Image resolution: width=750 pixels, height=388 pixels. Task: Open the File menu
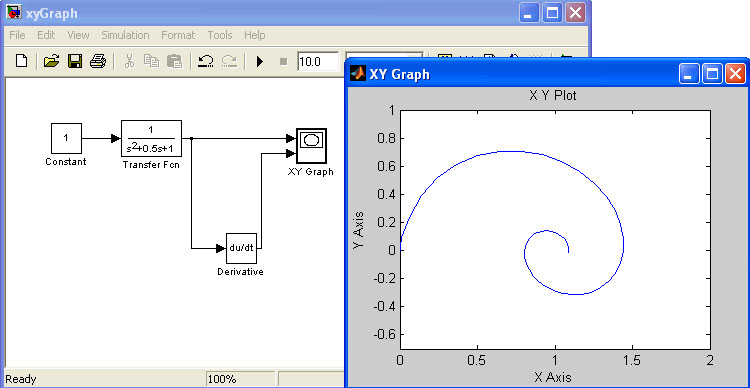click(17, 35)
